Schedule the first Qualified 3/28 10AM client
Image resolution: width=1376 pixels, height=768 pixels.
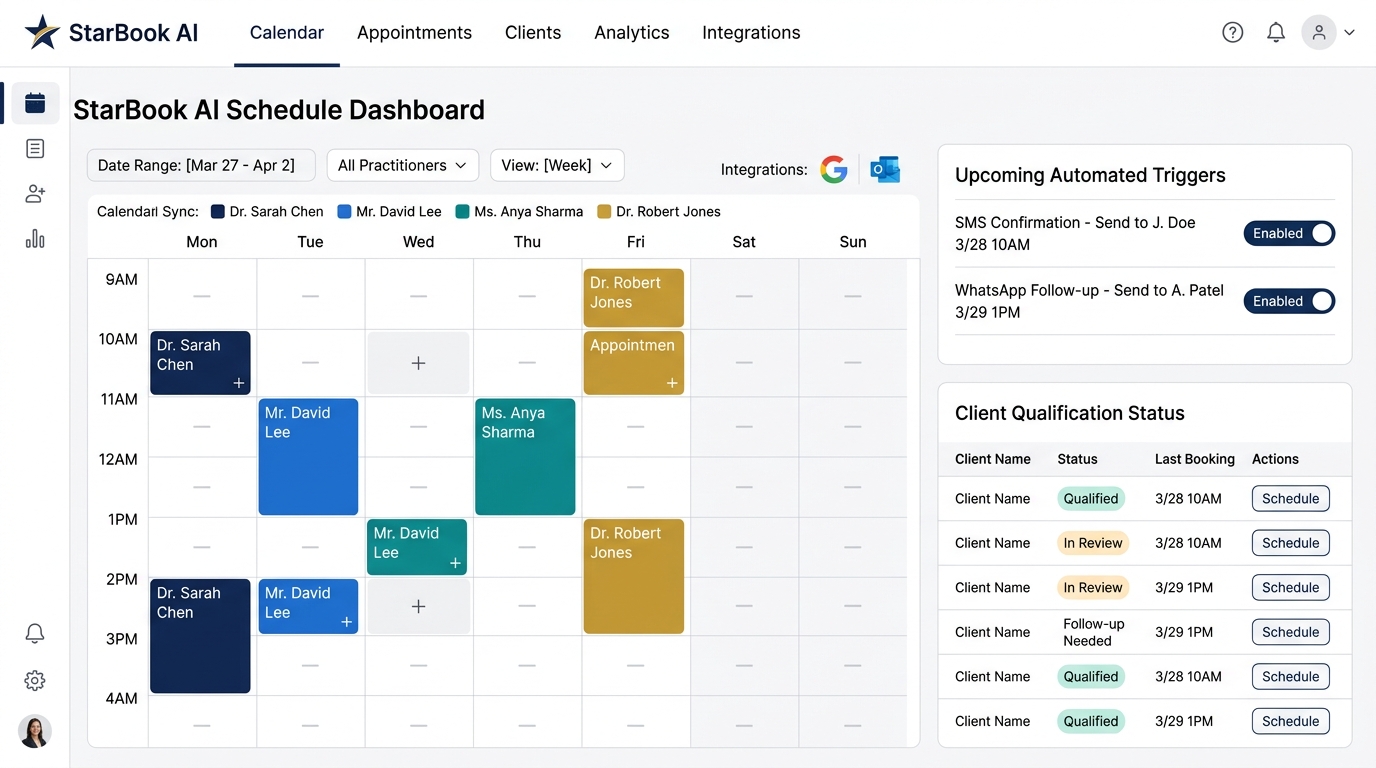click(x=1290, y=499)
